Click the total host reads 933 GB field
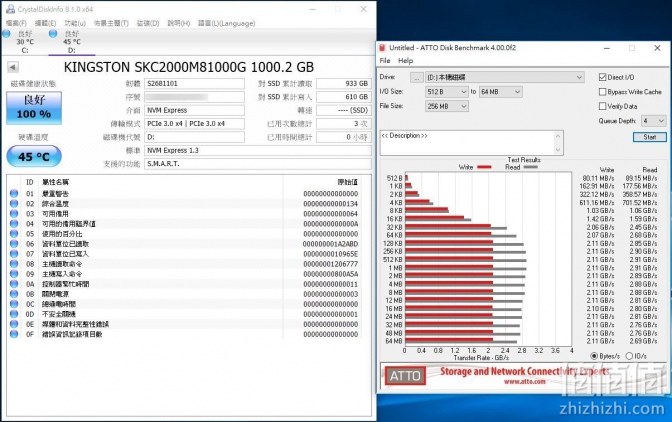The width and height of the screenshot is (672, 422). 344,84
